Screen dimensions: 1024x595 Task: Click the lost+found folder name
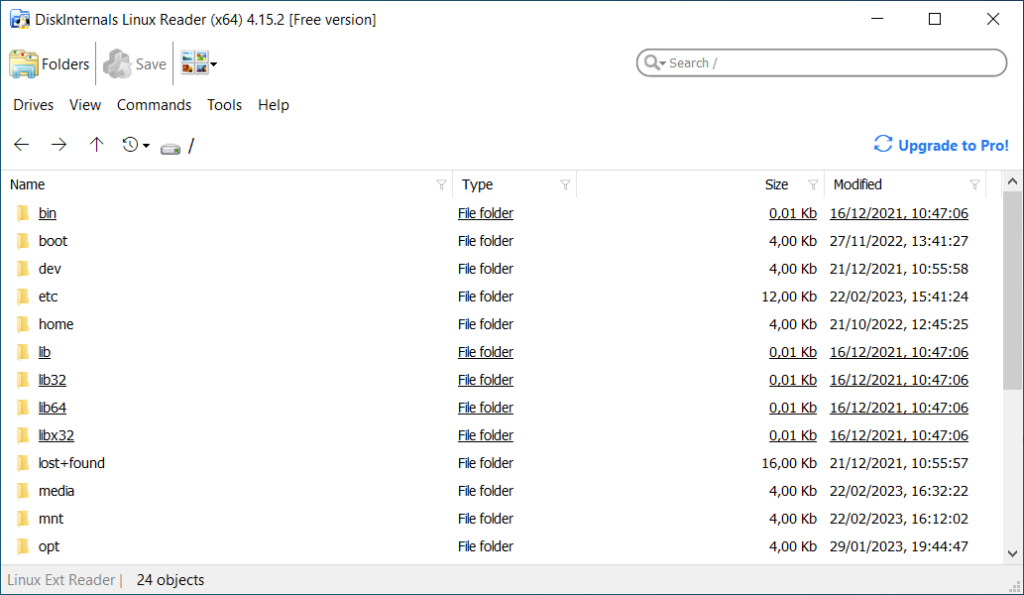(x=71, y=463)
